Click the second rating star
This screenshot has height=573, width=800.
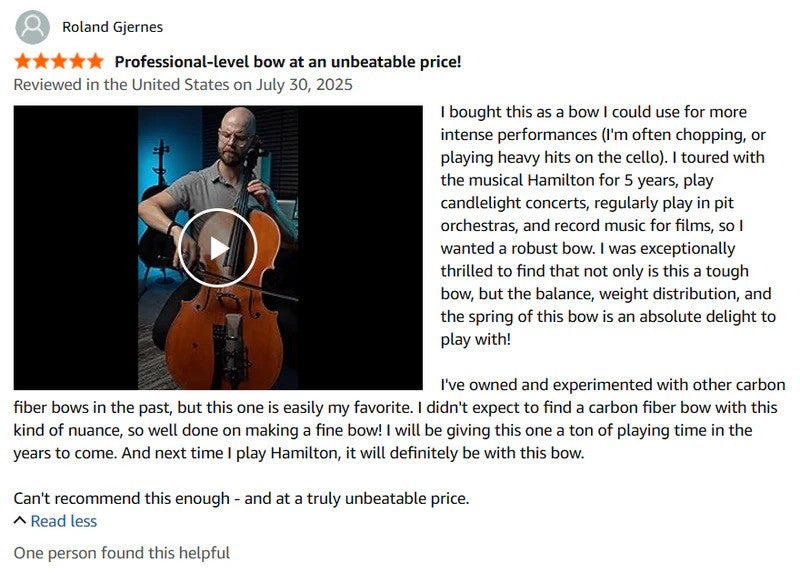coord(40,61)
